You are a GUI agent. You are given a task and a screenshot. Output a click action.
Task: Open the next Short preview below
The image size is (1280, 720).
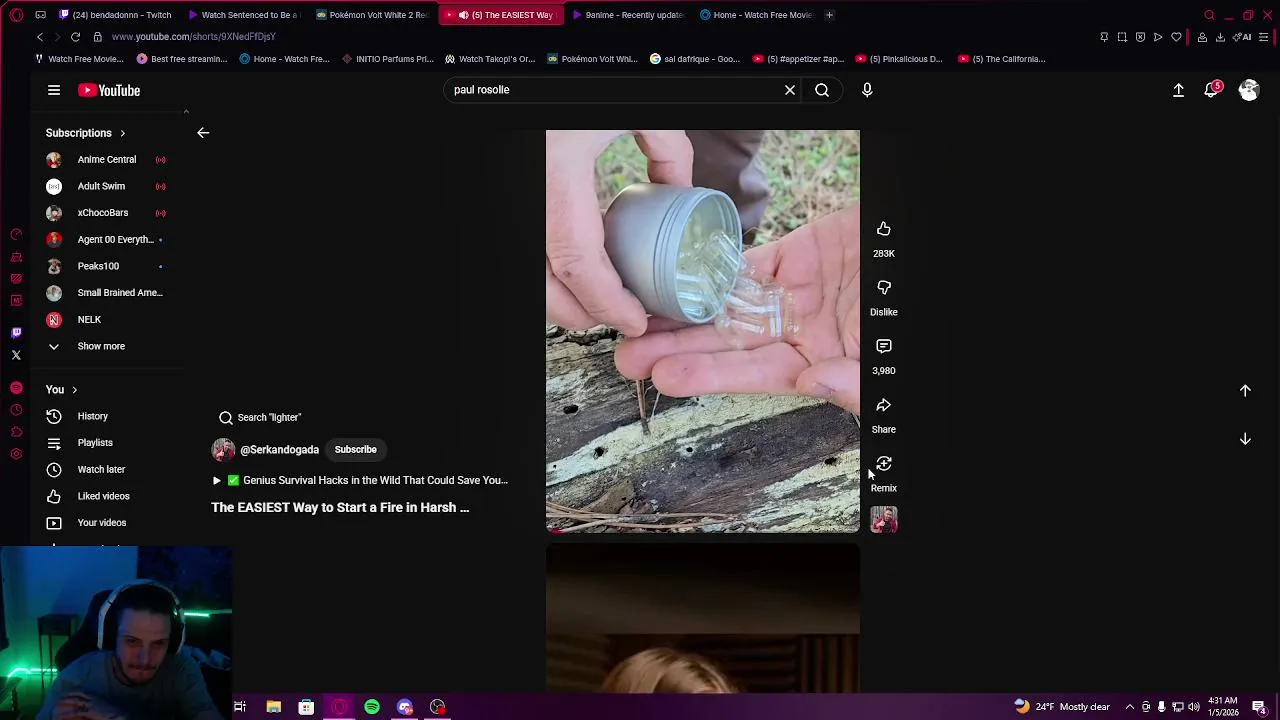[702, 618]
